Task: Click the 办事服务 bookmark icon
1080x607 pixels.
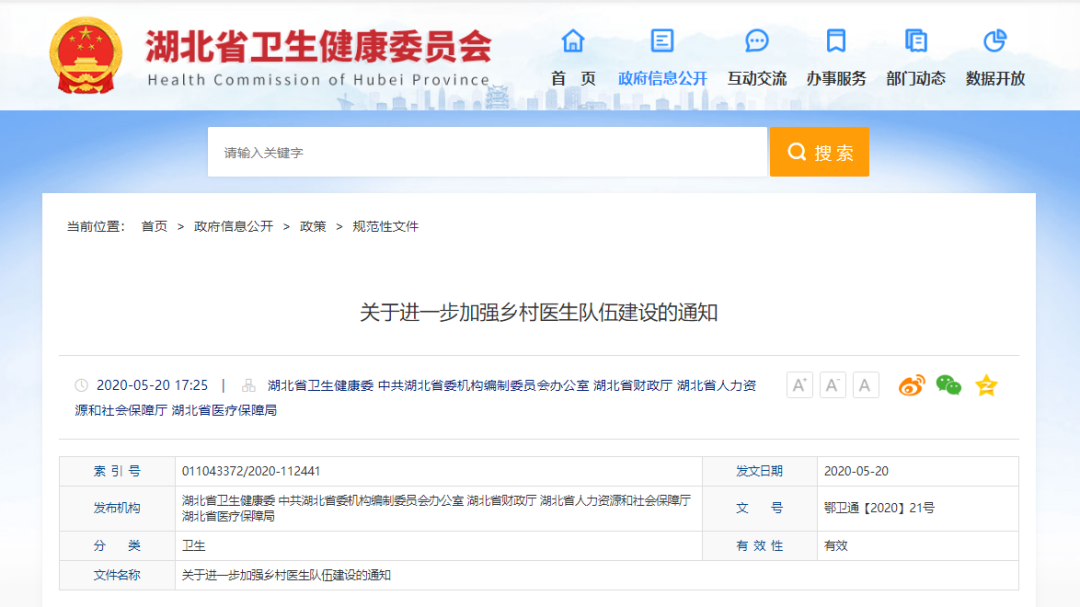Action: (x=836, y=41)
